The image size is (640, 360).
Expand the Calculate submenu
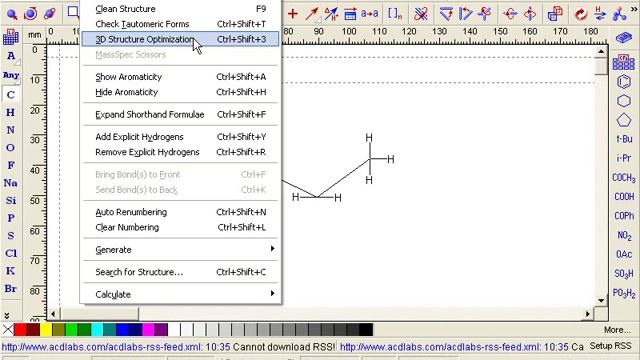(x=180, y=294)
